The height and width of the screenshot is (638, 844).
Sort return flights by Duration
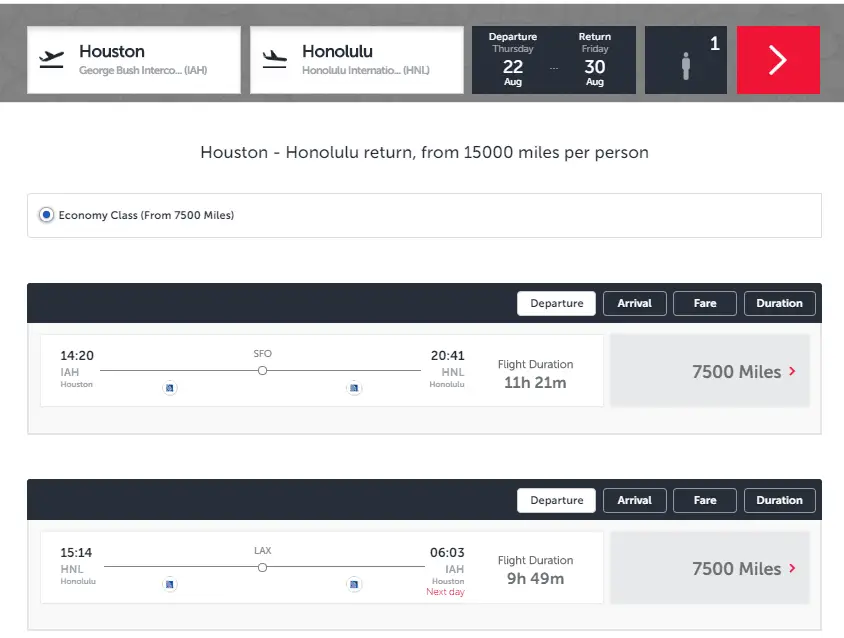point(779,500)
